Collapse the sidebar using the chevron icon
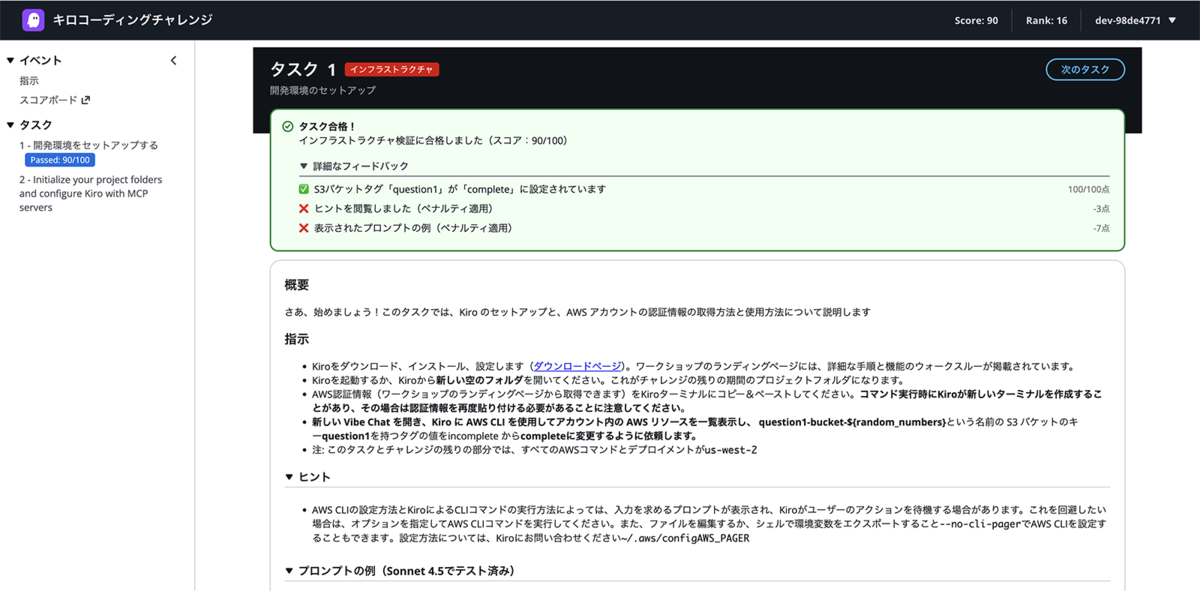The height and width of the screenshot is (591, 1200). 173,61
